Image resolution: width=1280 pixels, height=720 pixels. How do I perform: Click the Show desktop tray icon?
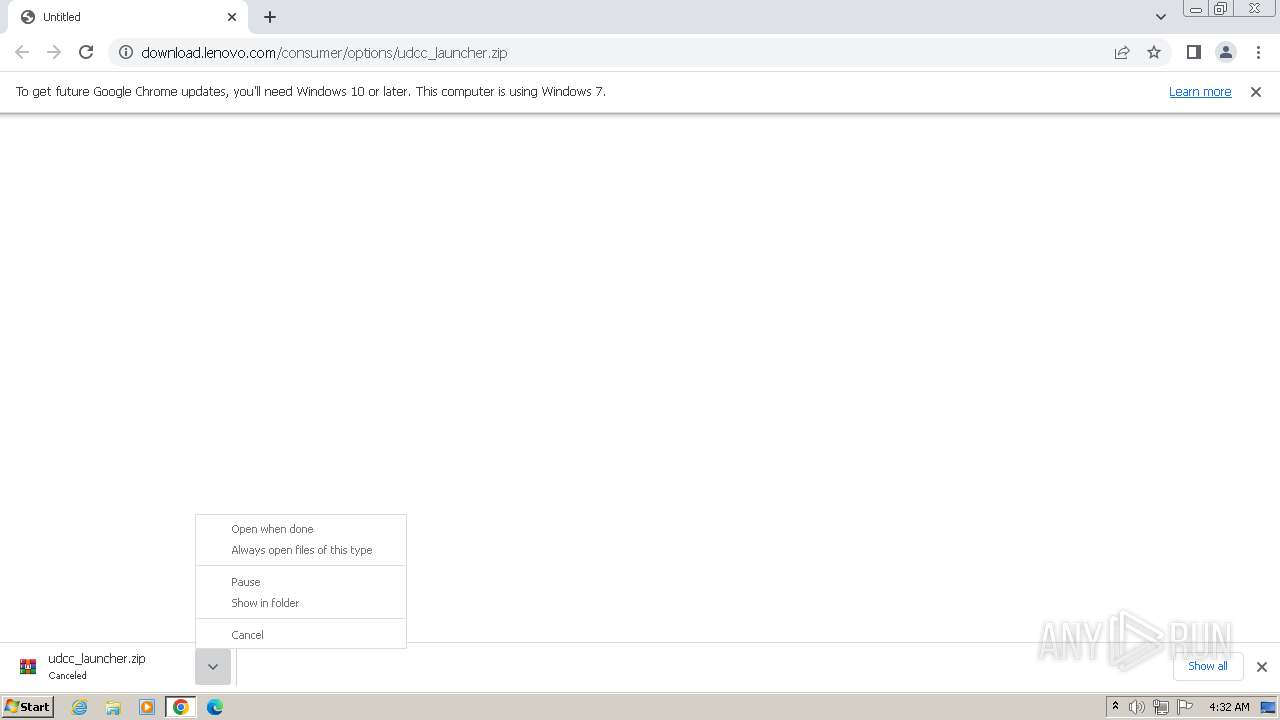pos(1268,707)
